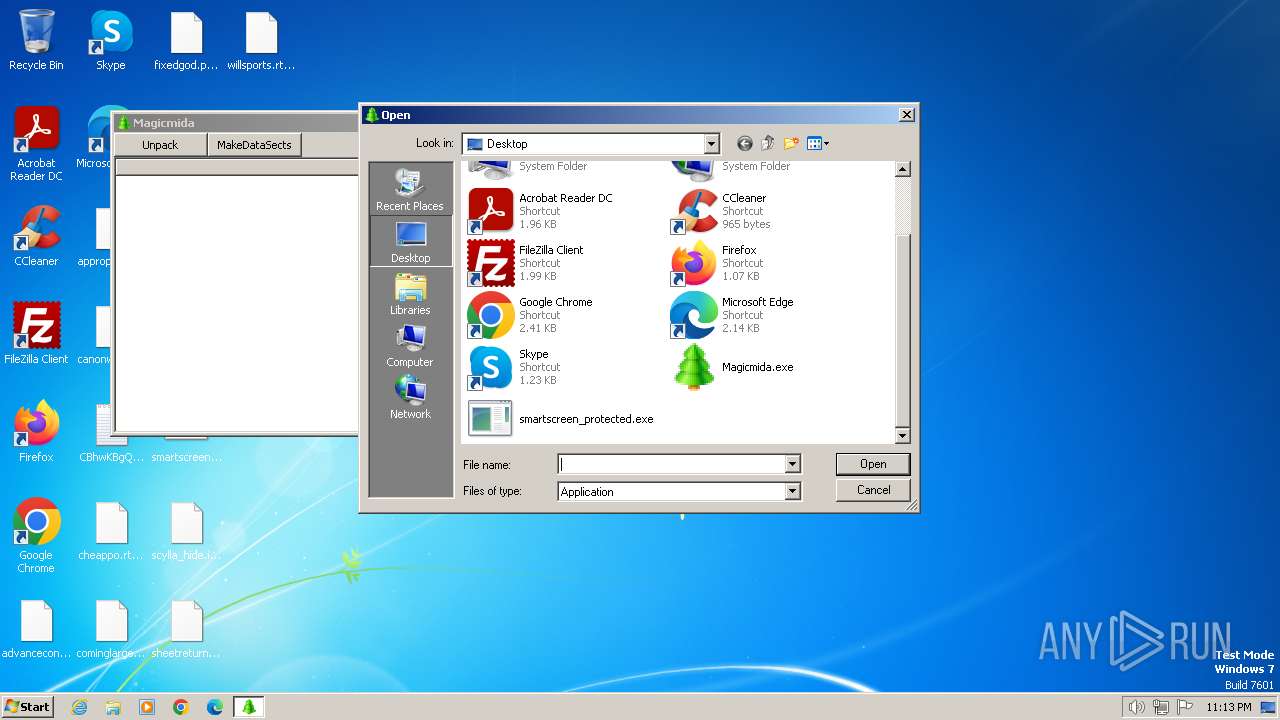Go up one folder level icon

[768, 144]
